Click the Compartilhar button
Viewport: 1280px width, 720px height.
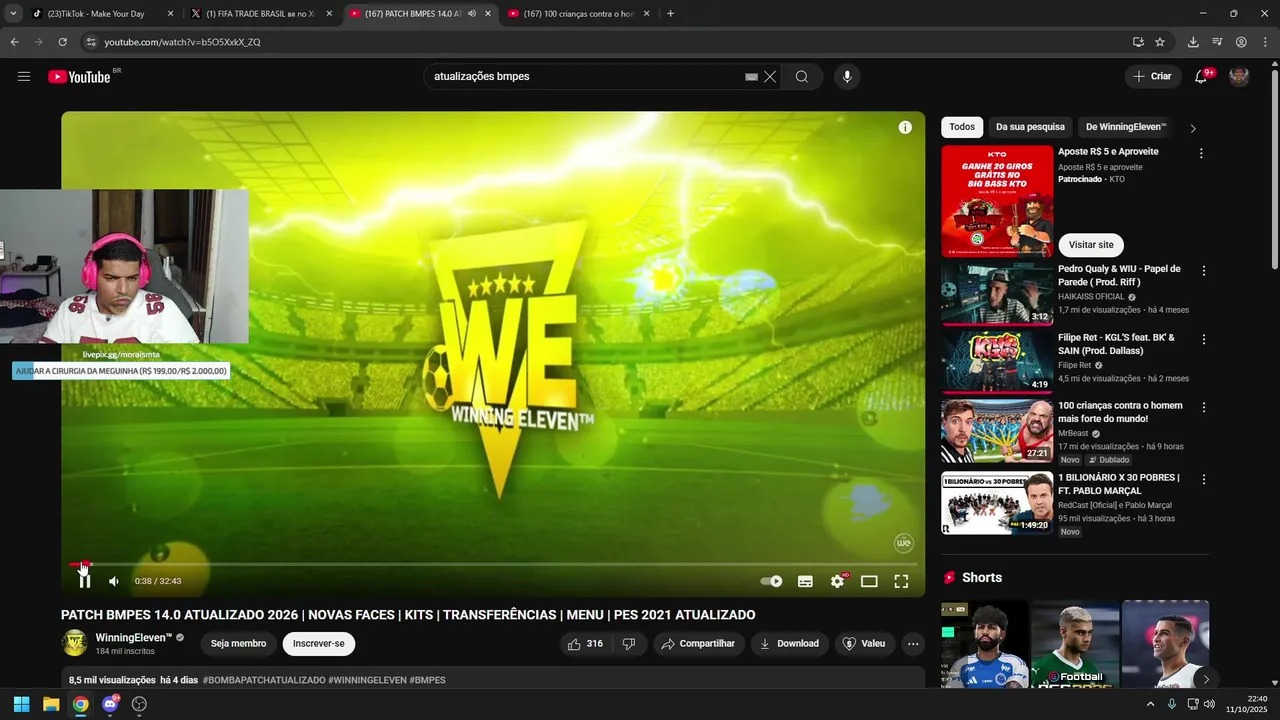click(698, 644)
